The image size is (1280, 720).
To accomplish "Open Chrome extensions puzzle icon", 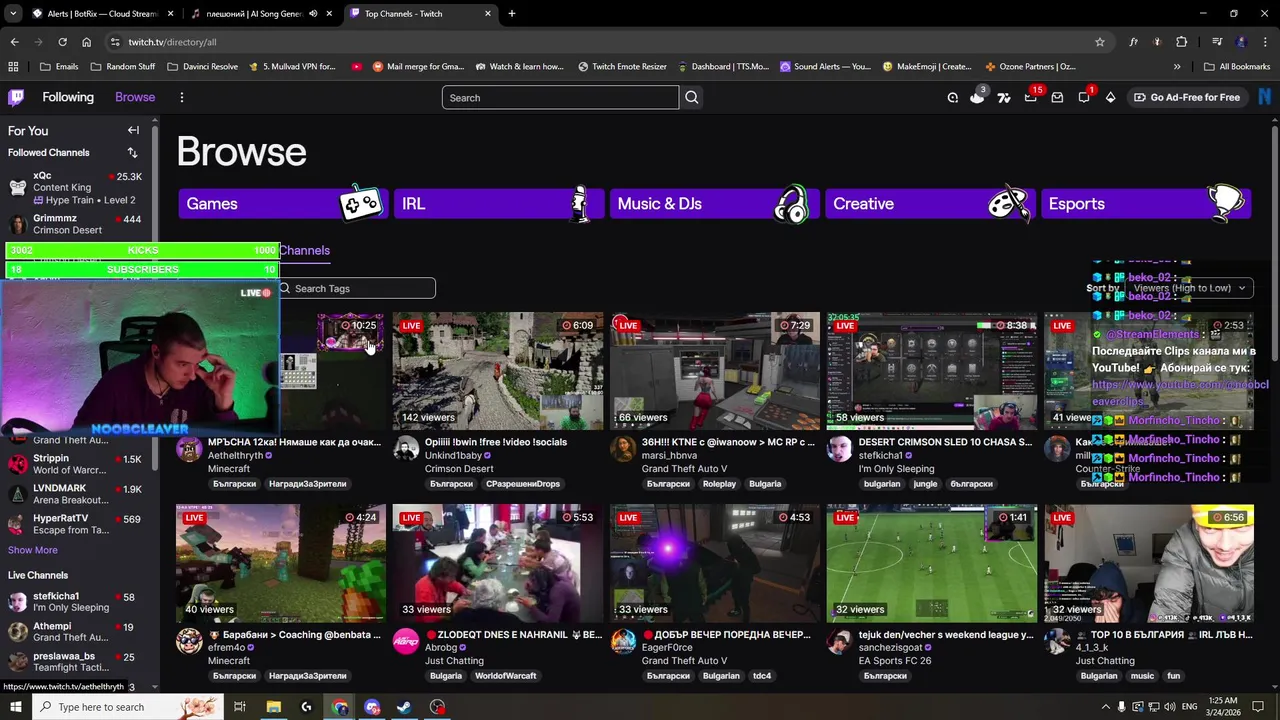I will tap(1182, 42).
